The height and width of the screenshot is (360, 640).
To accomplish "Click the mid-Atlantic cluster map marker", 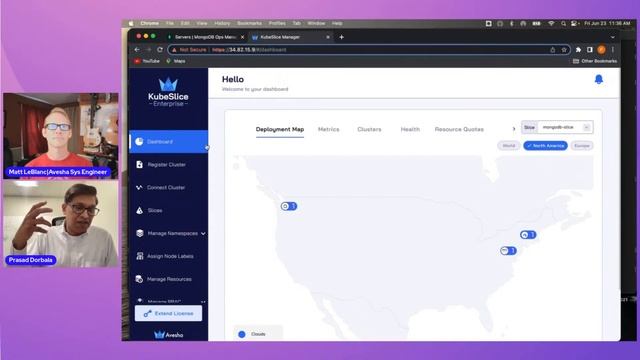I will point(508,251).
